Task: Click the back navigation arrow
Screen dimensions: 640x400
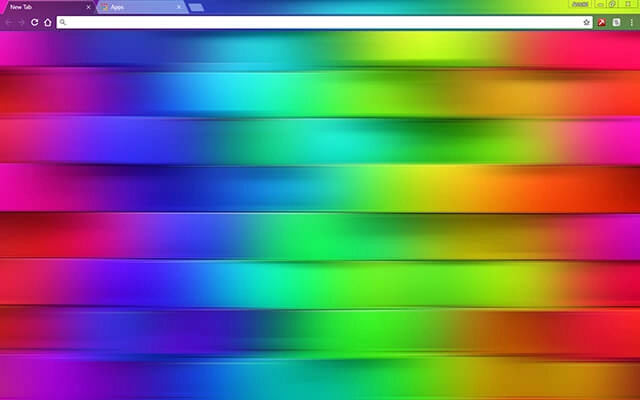Action: [x=9, y=22]
